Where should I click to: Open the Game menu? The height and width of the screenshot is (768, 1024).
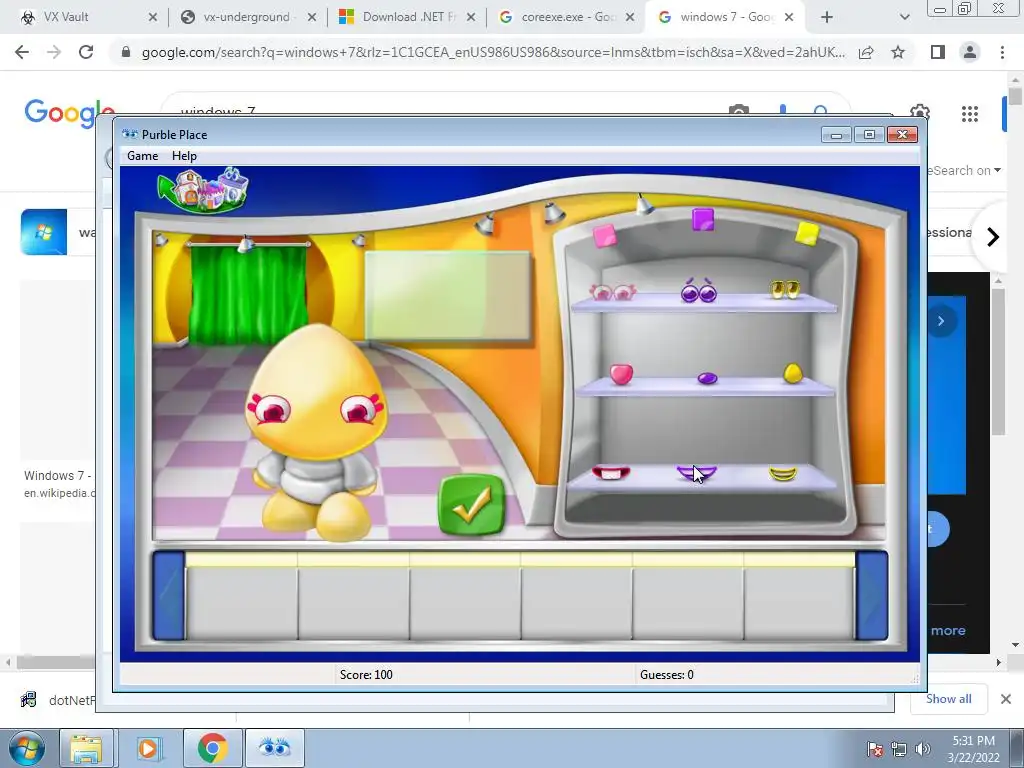[x=142, y=155]
